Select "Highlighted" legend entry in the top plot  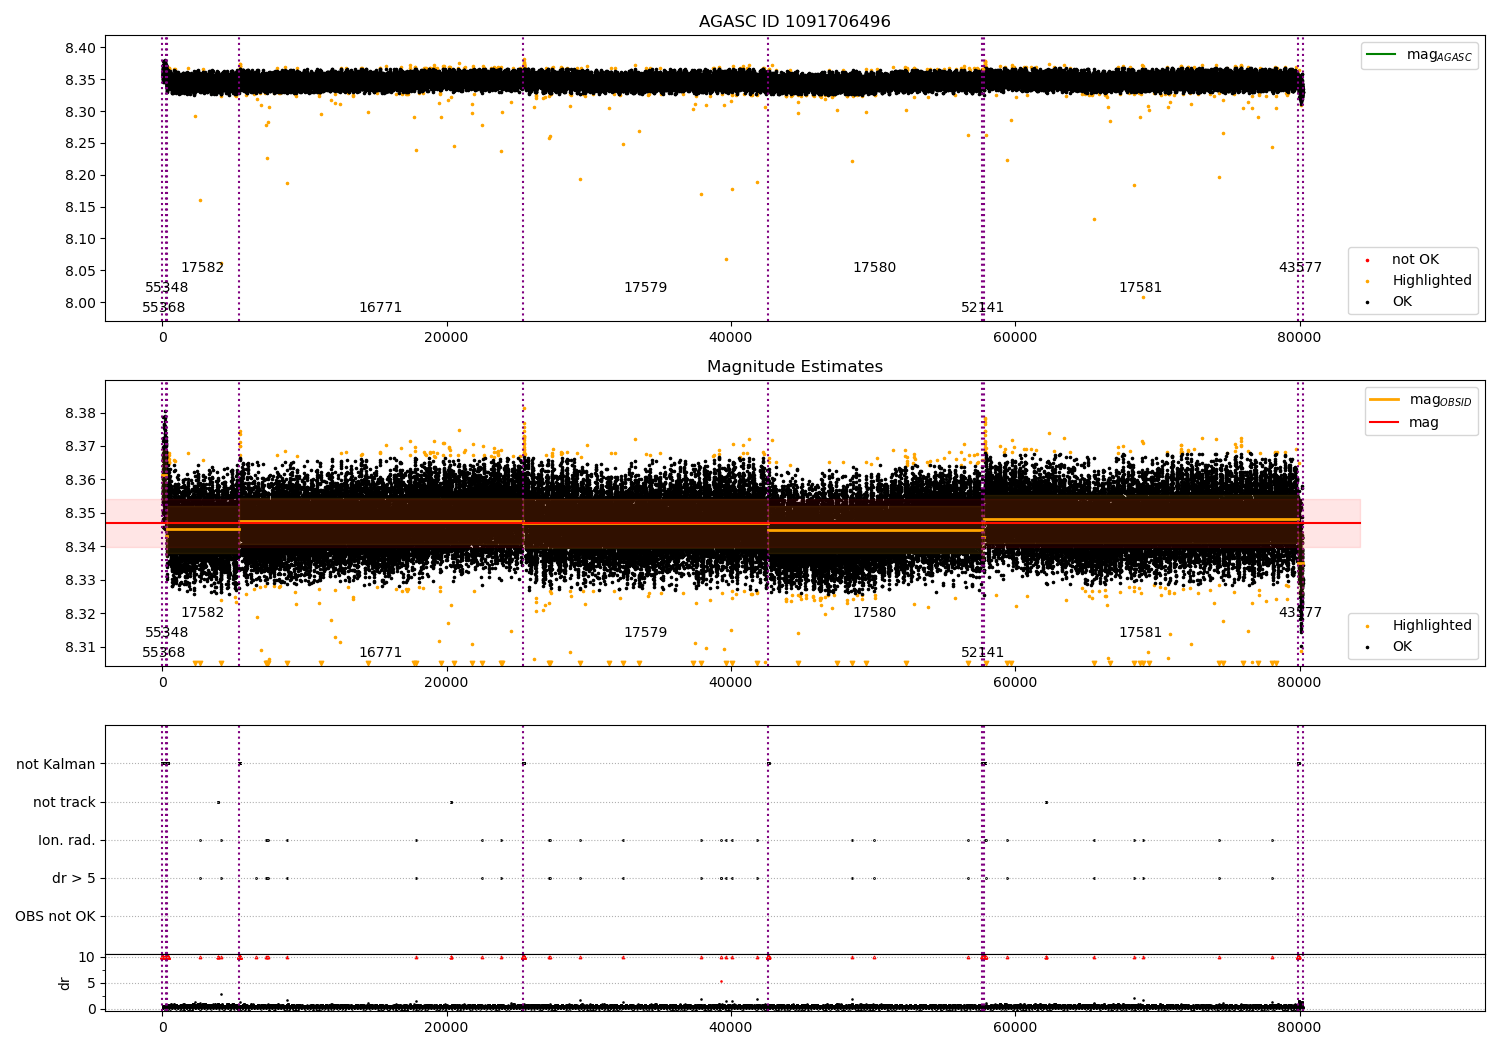coord(1420,281)
